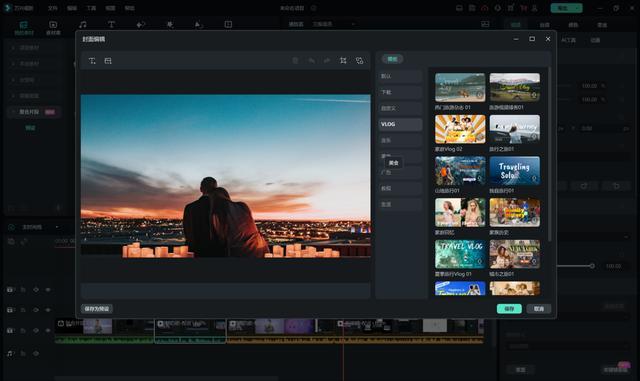Open the File menu (文件)

(x=53, y=8)
